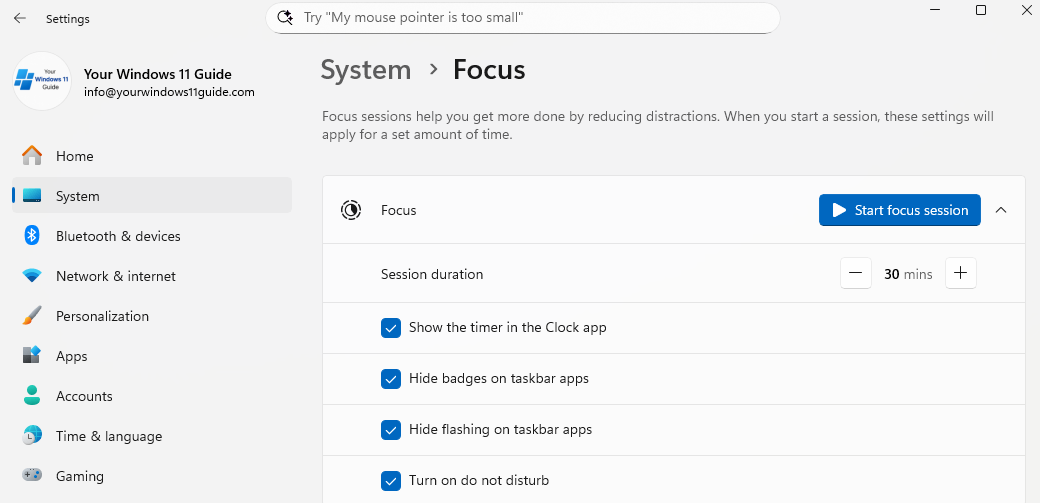Open Bluetooth & devices settings
Screen dimensions: 1040x503
click(152, 236)
